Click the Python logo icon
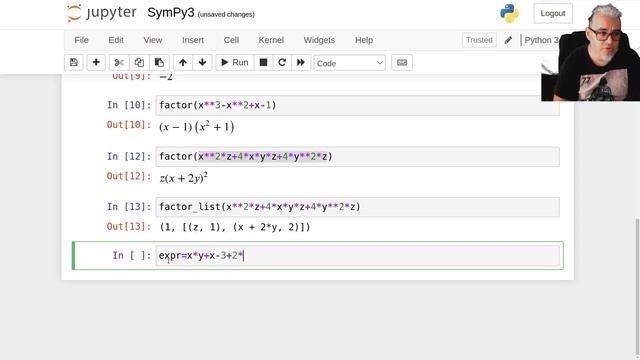The height and width of the screenshot is (360, 640). (x=509, y=13)
